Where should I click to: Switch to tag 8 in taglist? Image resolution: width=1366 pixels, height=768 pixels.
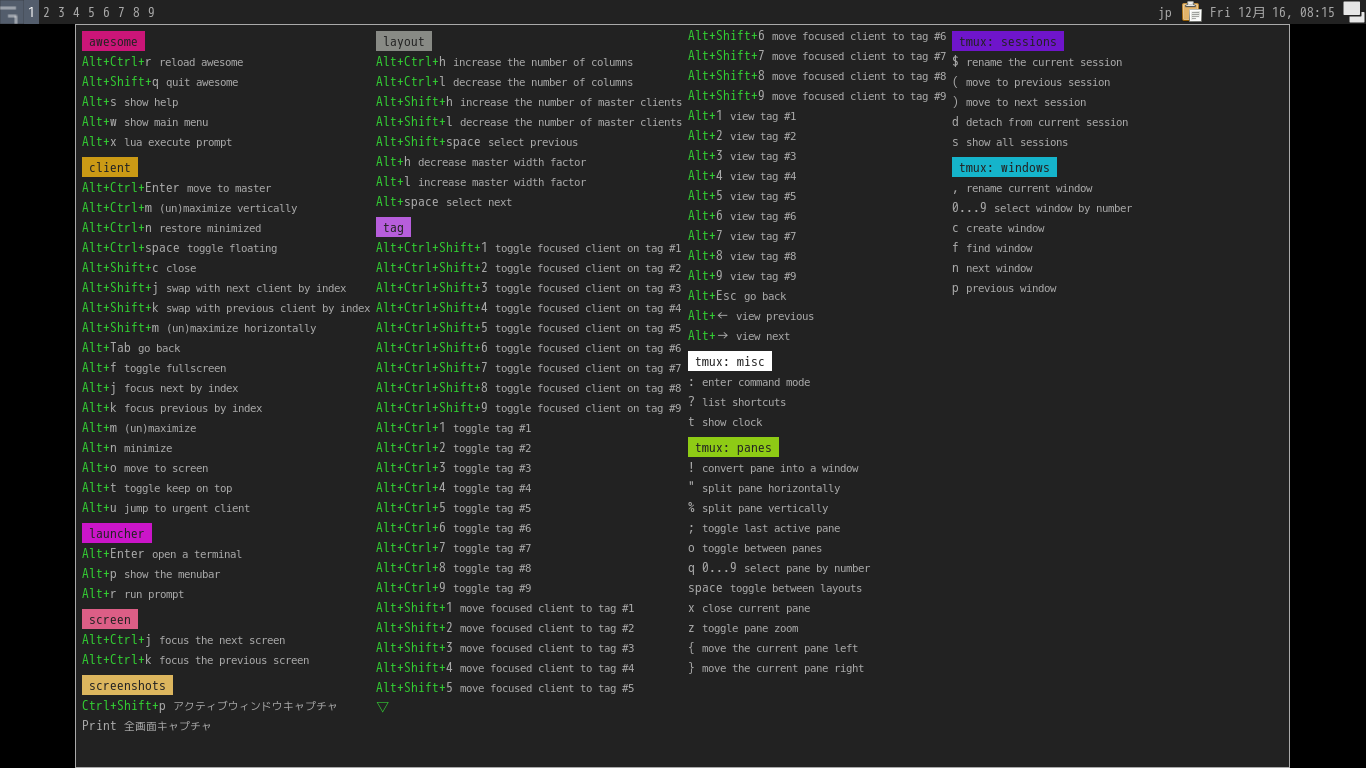(136, 12)
